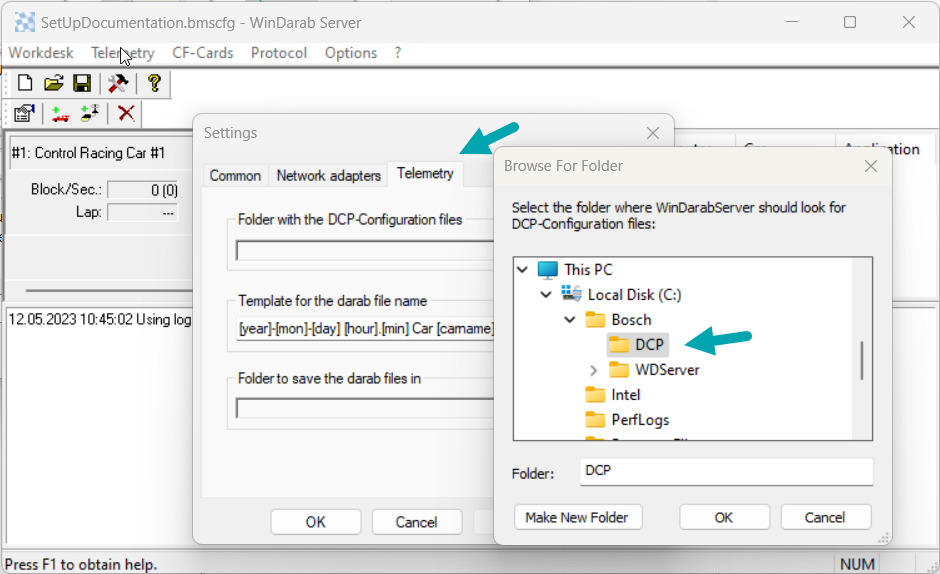The height and width of the screenshot is (574, 940).
Task: Confirm folder with OK in Browse dialog
Action: [x=724, y=517]
